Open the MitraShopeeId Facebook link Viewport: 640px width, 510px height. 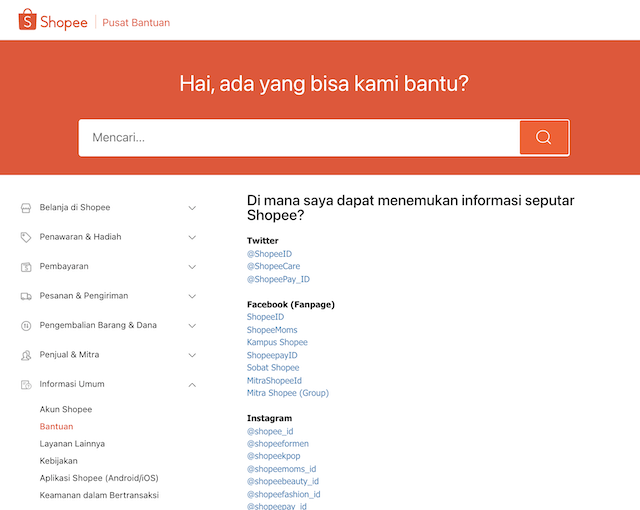274,381
